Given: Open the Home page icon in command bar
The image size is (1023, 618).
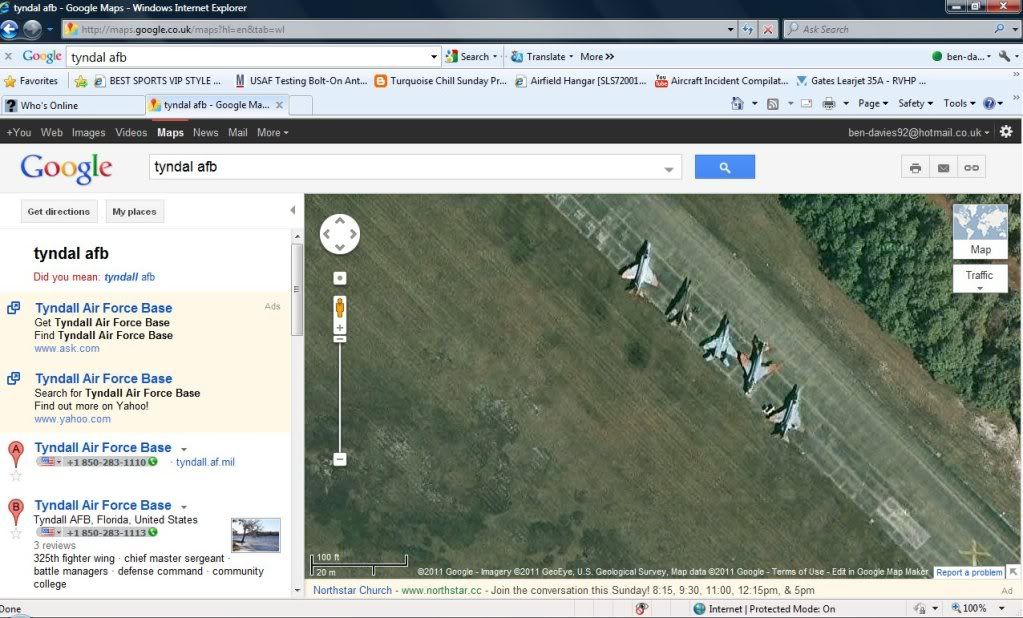Looking at the screenshot, I should pos(737,103).
